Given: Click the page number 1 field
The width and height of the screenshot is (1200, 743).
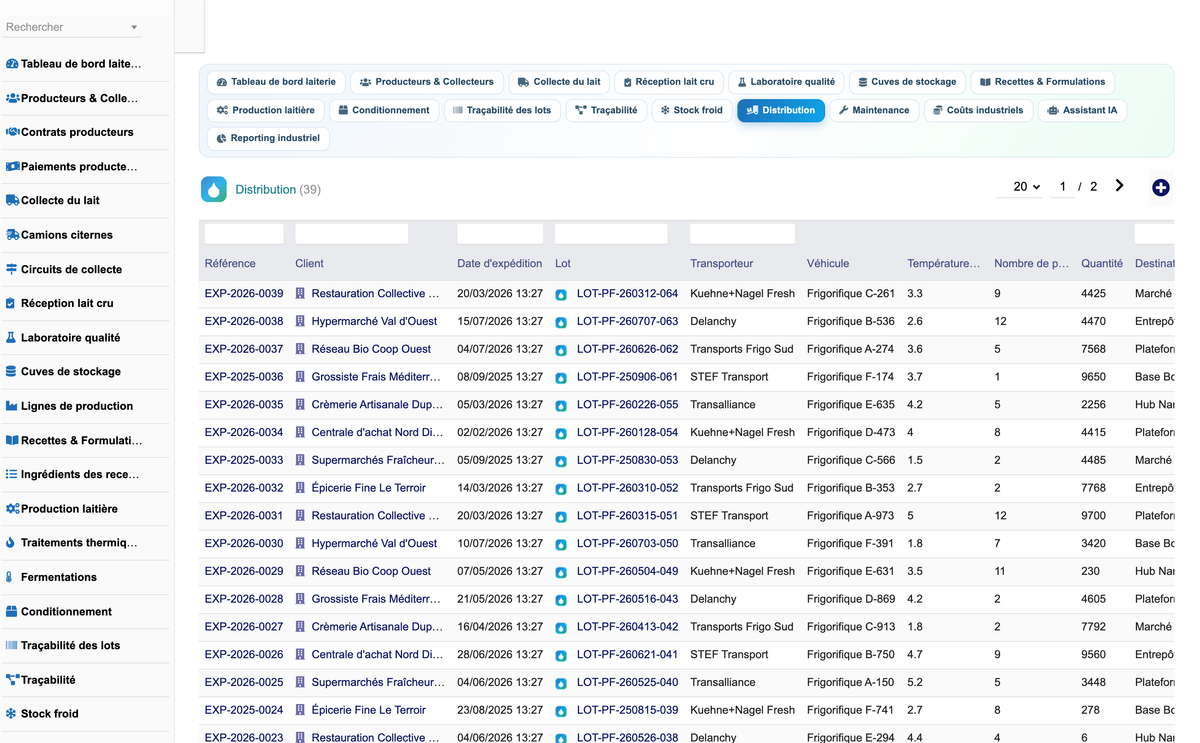Looking at the screenshot, I should pos(1062,186).
